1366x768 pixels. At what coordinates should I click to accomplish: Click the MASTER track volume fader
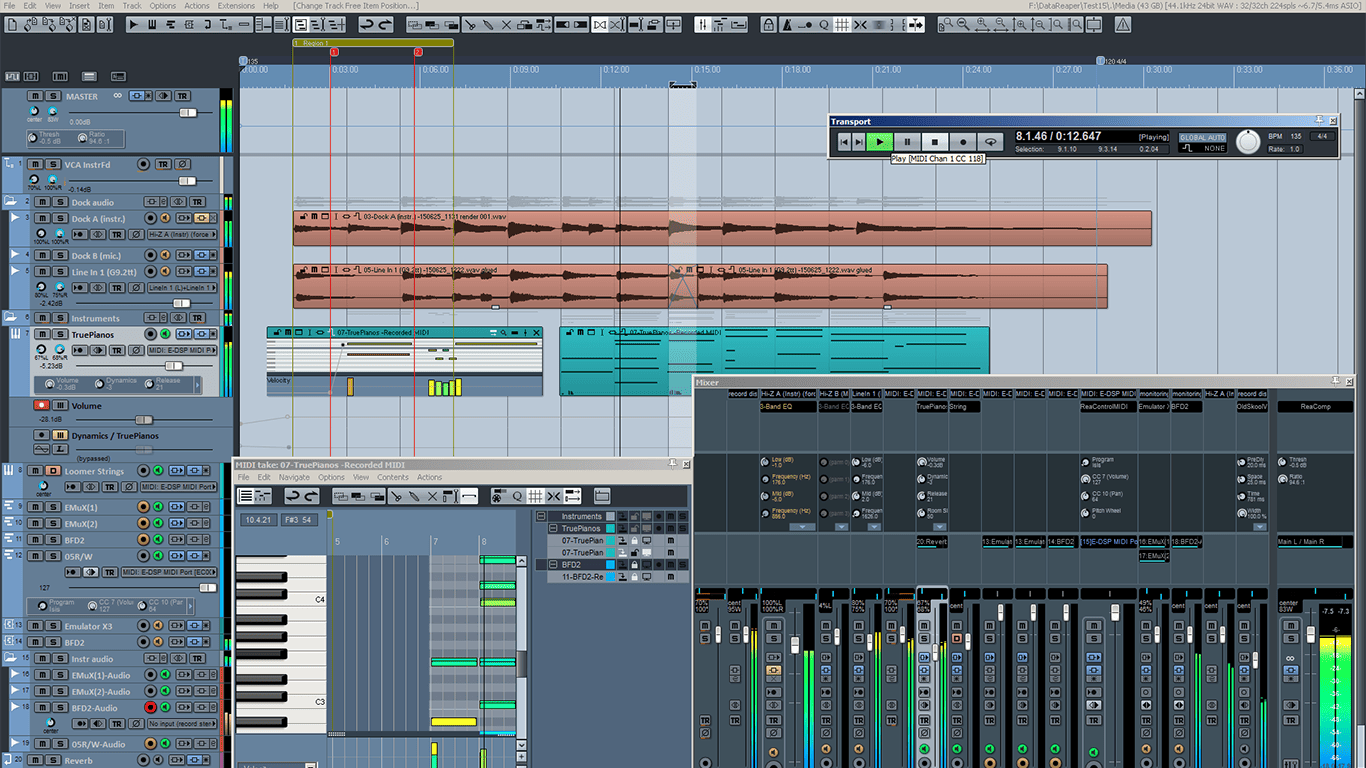click(x=187, y=113)
